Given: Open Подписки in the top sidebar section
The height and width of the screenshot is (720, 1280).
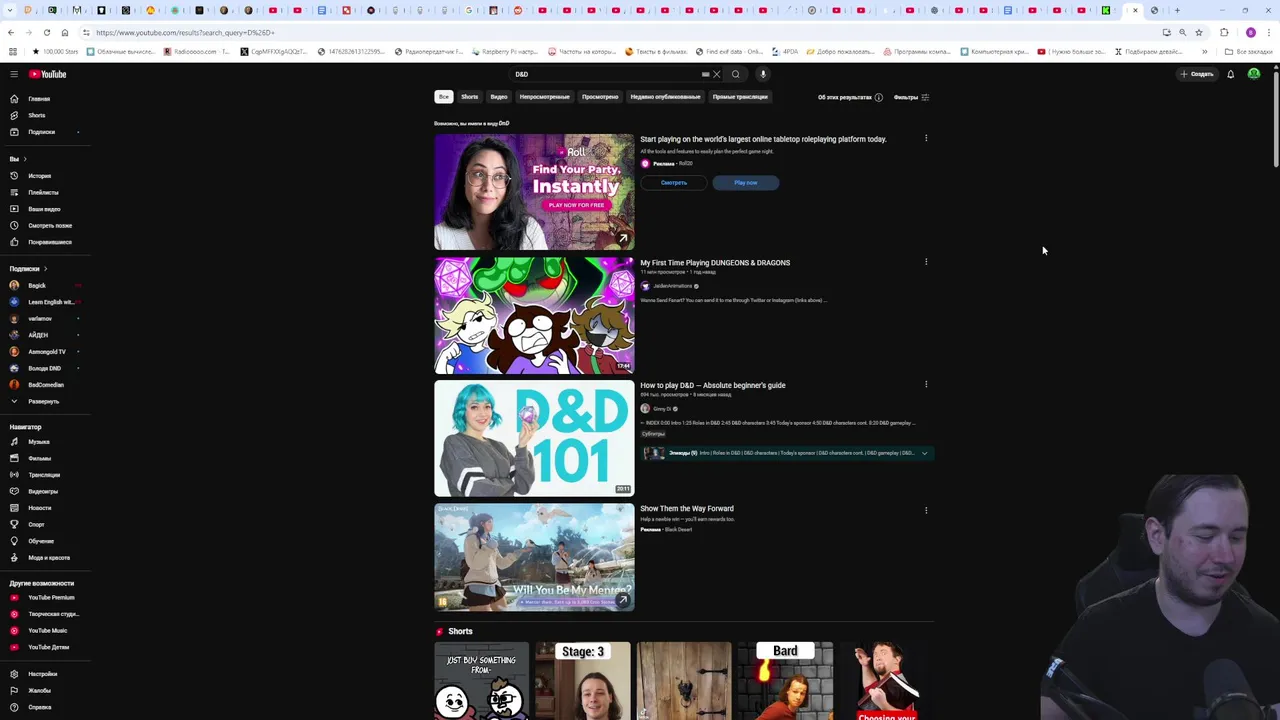Looking at the screenshot, I should point(40,132).
